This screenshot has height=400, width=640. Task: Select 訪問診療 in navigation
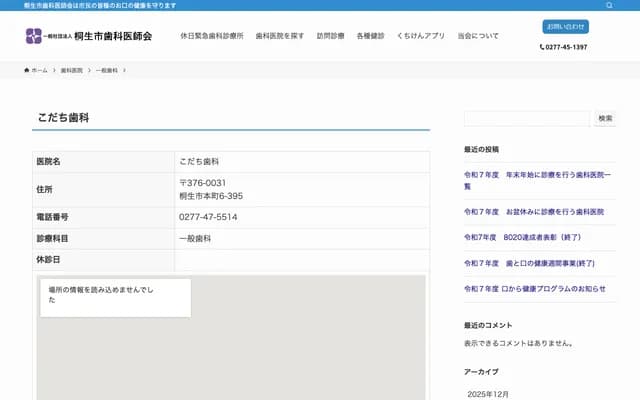tap(330, 36)
